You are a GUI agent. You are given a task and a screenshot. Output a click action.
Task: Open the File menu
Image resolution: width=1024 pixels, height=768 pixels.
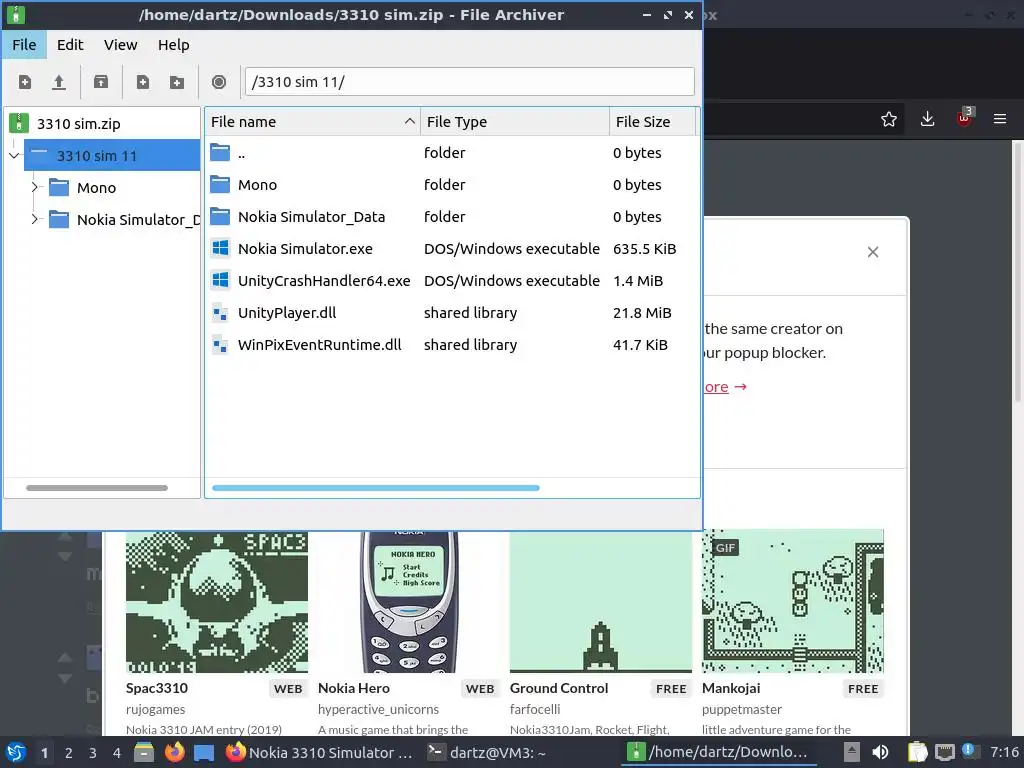24,44
